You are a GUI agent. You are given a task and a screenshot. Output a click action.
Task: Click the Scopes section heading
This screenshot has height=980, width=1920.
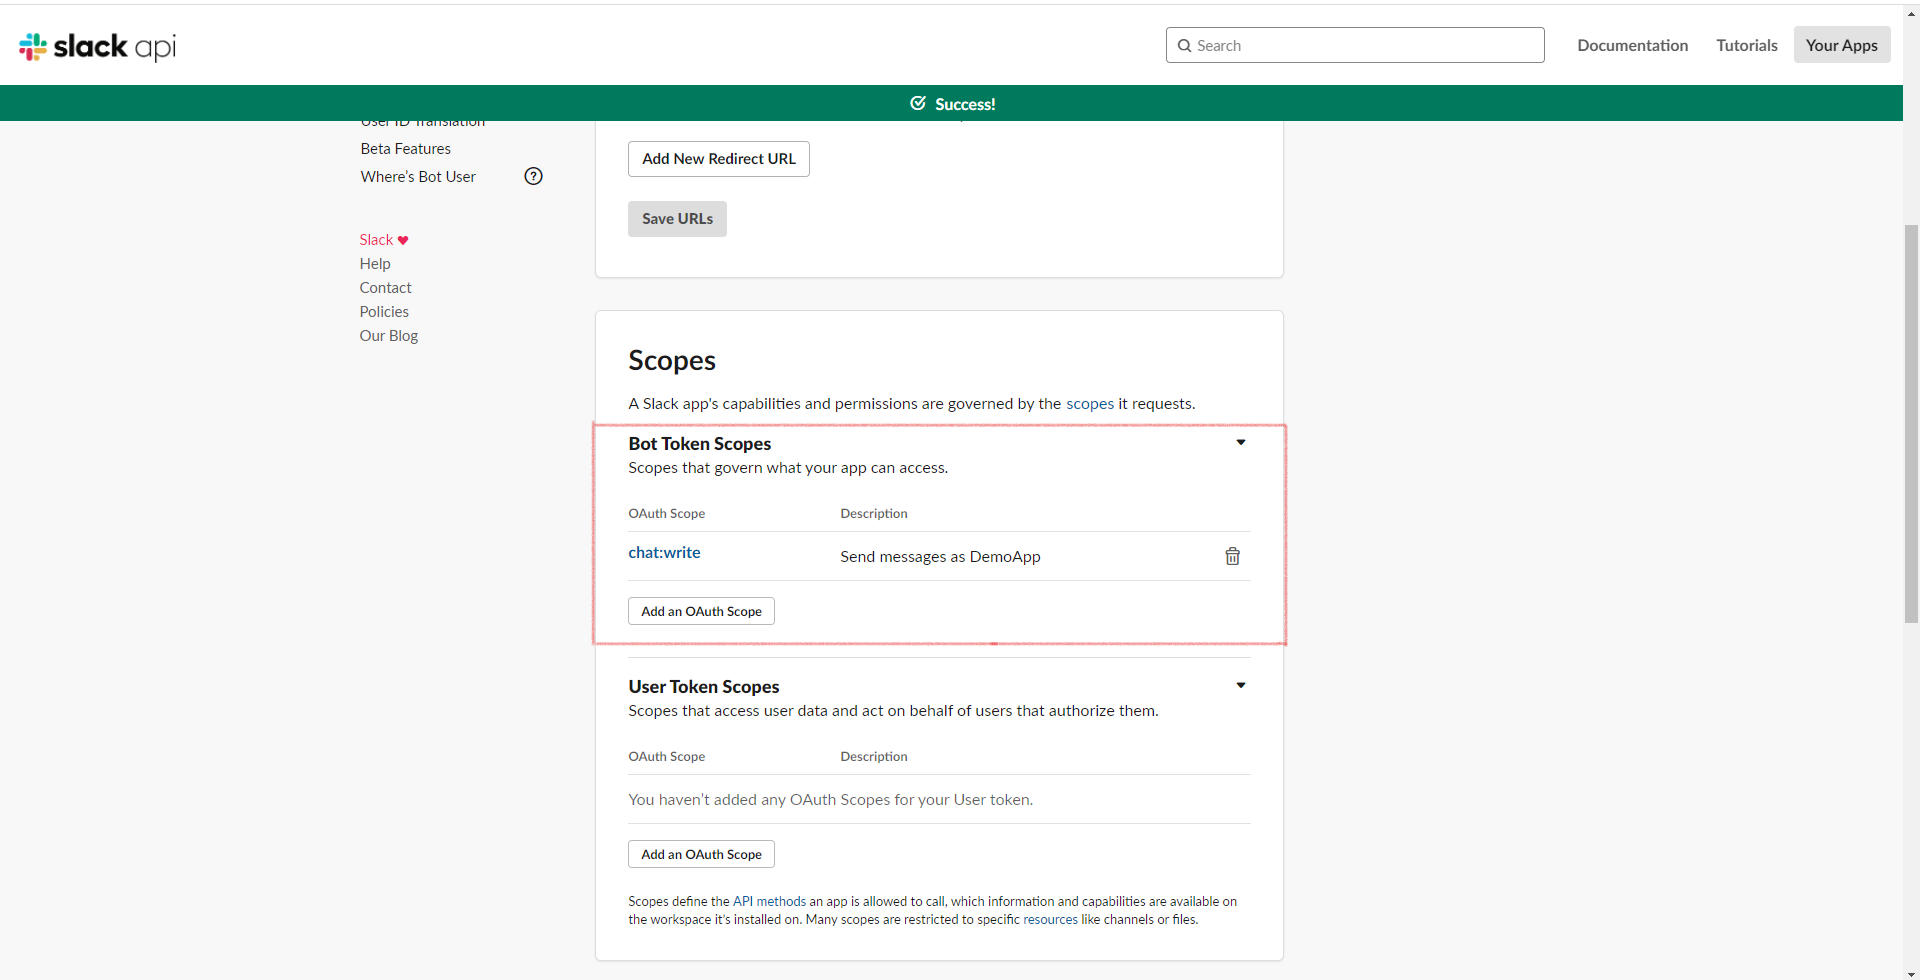coord(672,360)
